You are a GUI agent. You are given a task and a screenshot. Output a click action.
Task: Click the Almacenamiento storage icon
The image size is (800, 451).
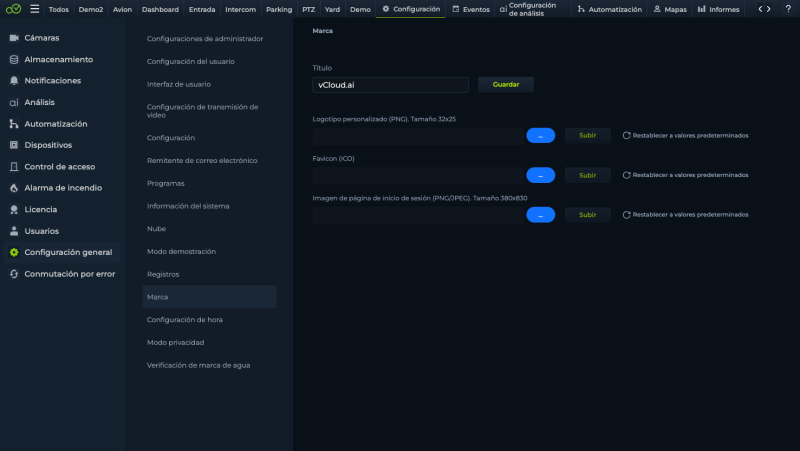(14, 60)
